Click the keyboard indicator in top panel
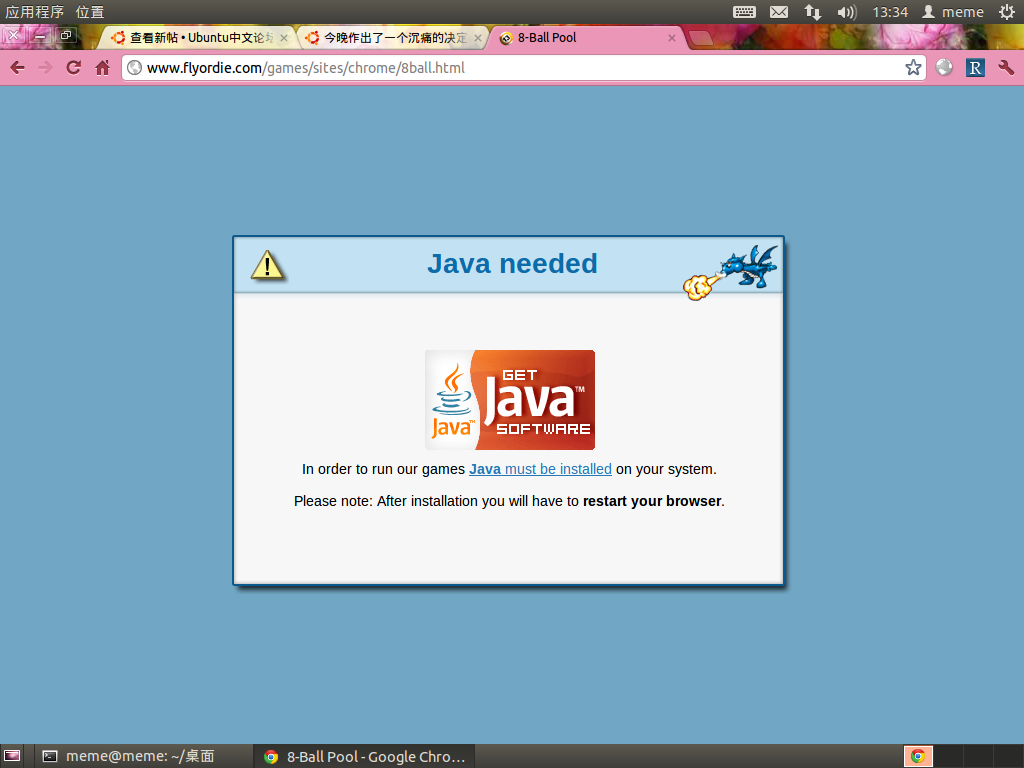 tap(744, 12)
